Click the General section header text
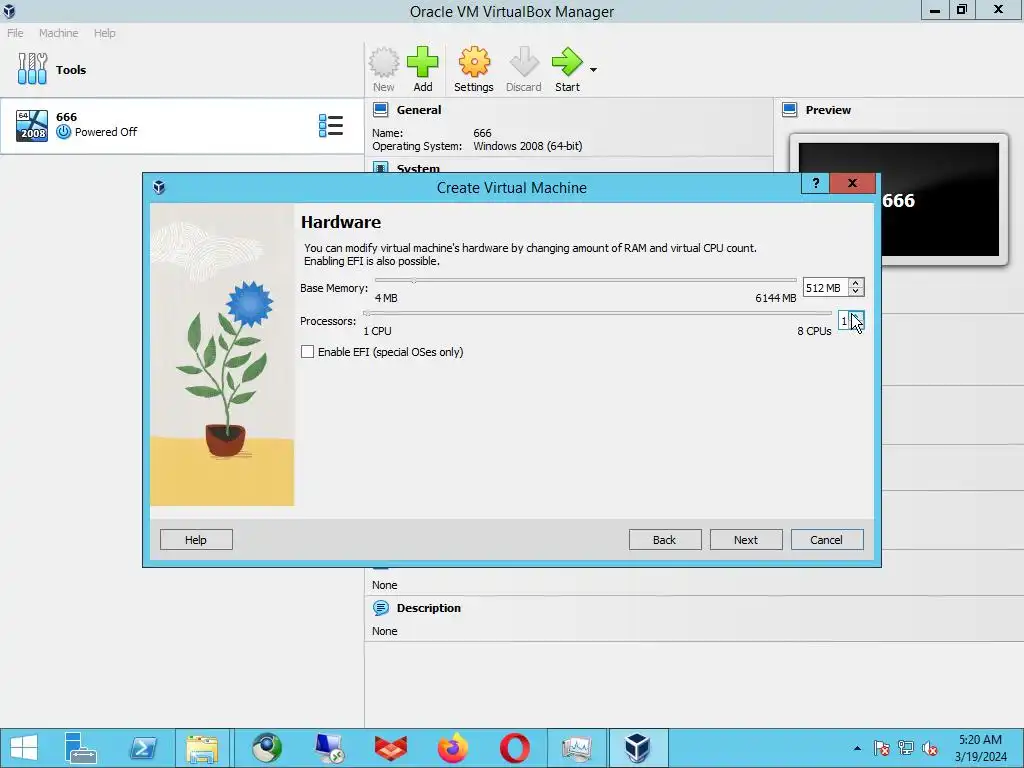This screenshot has height=768, width=1024. [x=419, y=110]
